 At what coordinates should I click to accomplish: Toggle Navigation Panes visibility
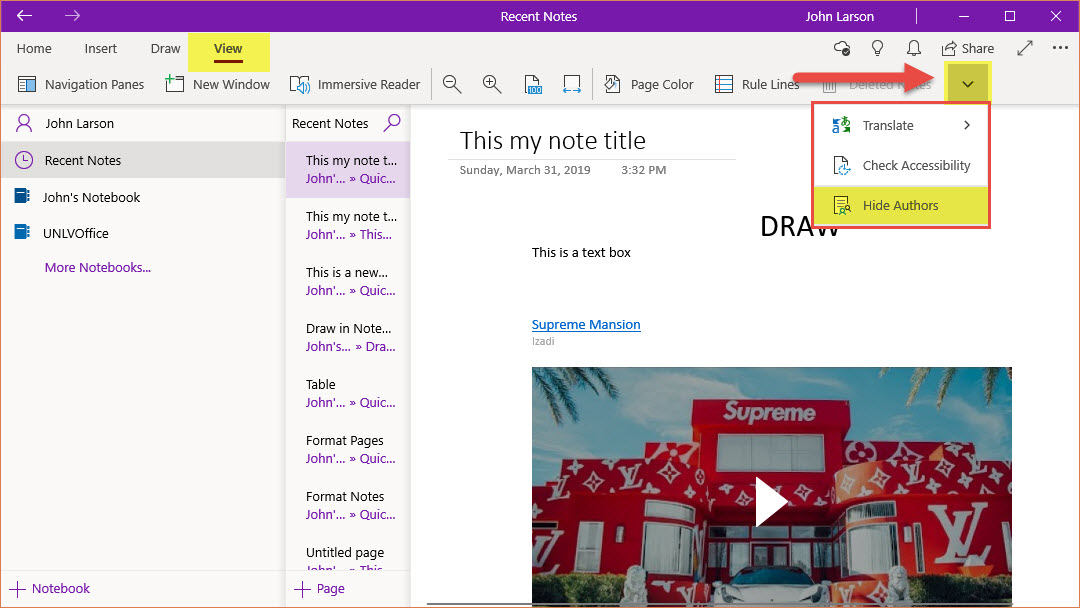(81, 85)
